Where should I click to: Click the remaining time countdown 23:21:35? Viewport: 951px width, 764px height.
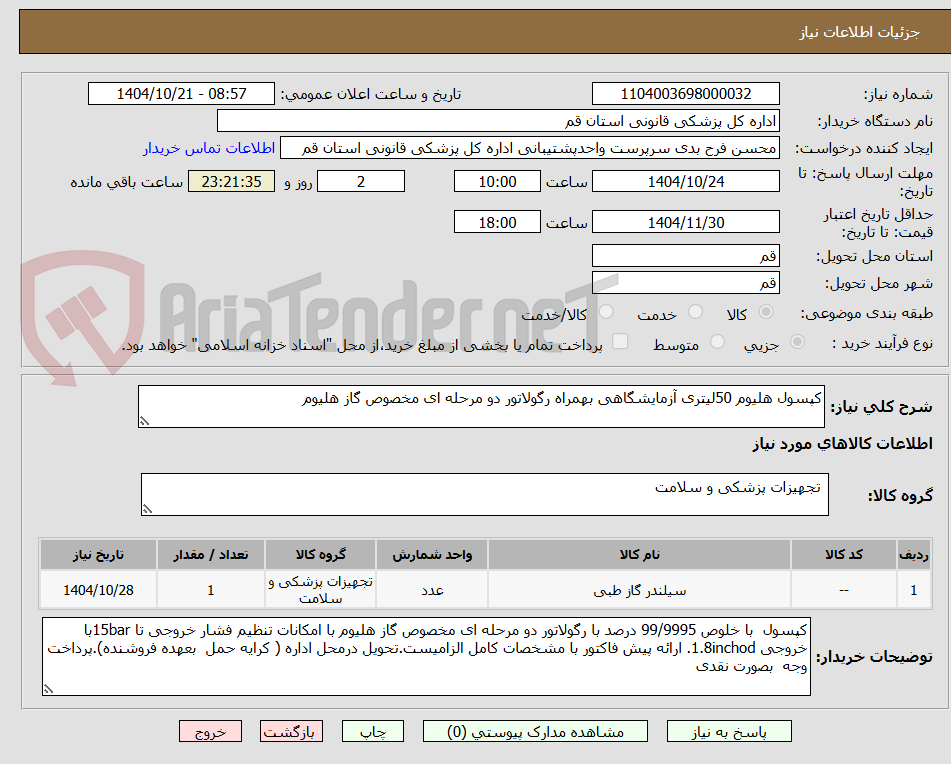click(232, 181)
